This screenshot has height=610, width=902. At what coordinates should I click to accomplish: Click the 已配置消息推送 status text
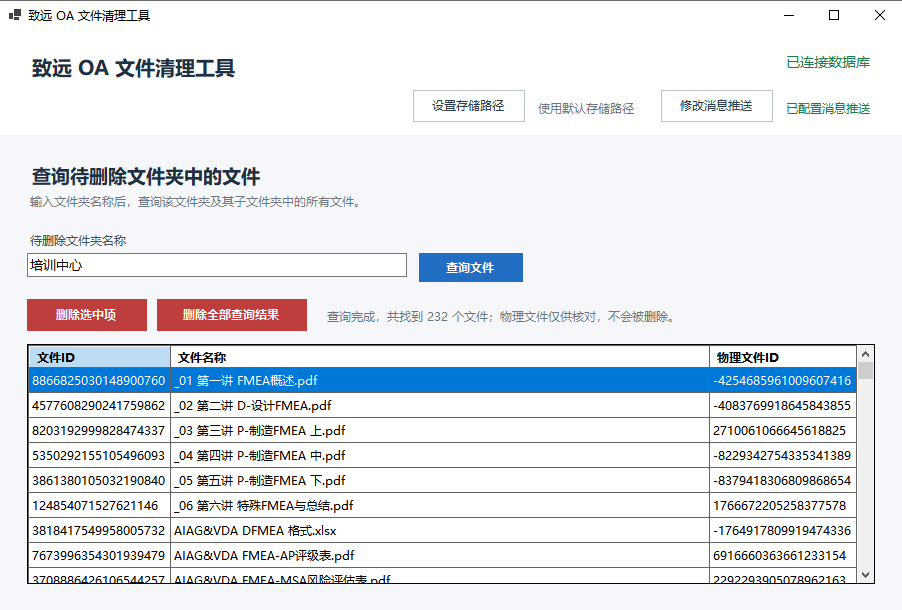tap(828, 108)
